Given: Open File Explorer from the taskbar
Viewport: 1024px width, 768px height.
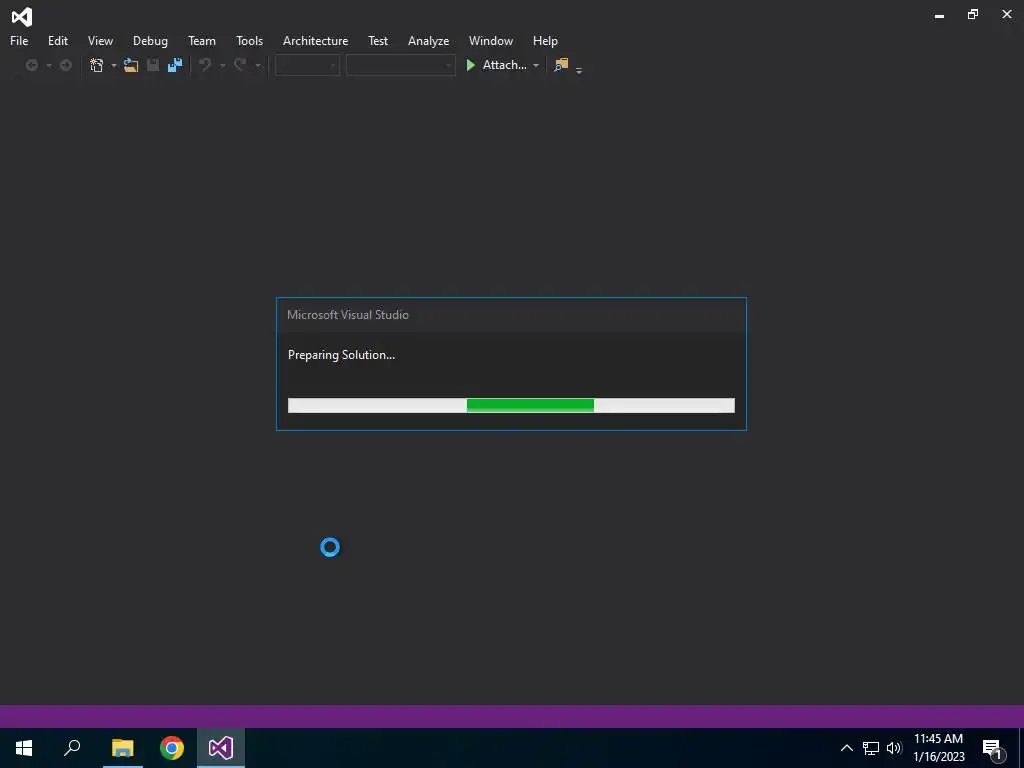Looking at the screenshot, I should point(122,748).
